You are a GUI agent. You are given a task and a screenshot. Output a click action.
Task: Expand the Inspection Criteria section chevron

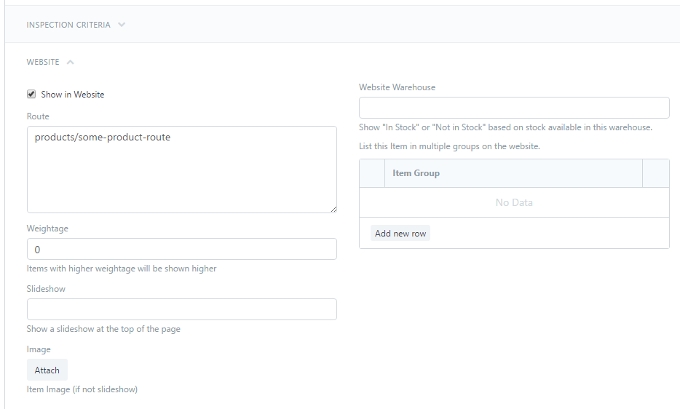[122, 25]
